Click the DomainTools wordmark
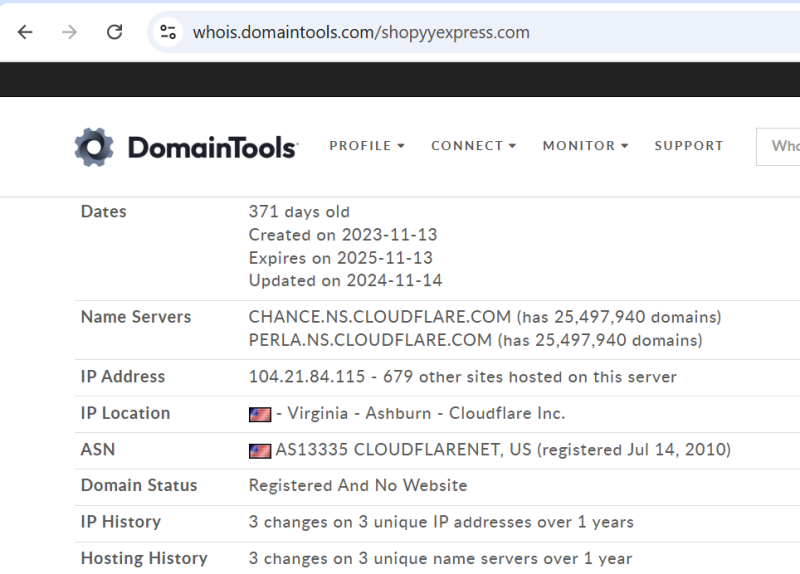Image resolution: width=800 pixels, height=574 pixels. [212, 147]
